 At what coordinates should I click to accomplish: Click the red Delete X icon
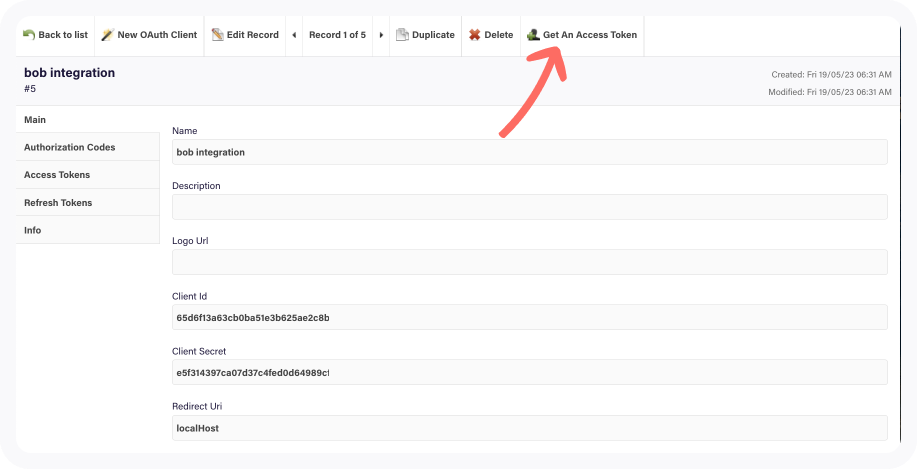pyautogui.click(x=475, y=35)
